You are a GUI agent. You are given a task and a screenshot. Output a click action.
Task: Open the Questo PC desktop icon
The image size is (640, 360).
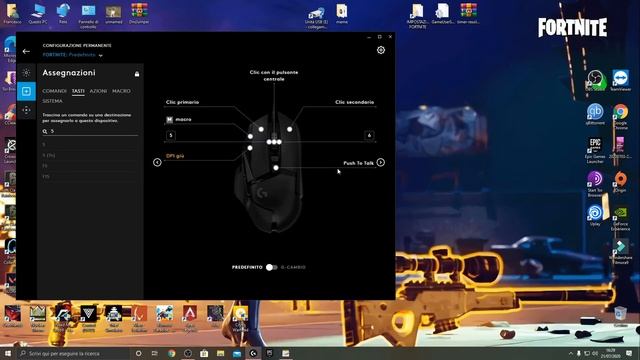pos(38,13)
